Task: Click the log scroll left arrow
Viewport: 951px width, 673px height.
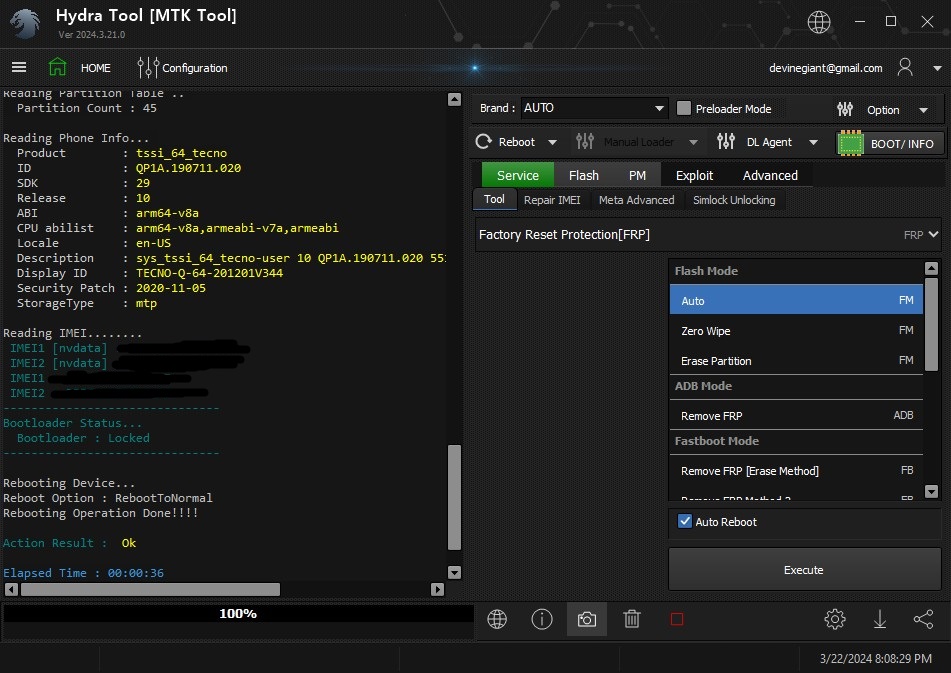Action: tap(11, 589)
